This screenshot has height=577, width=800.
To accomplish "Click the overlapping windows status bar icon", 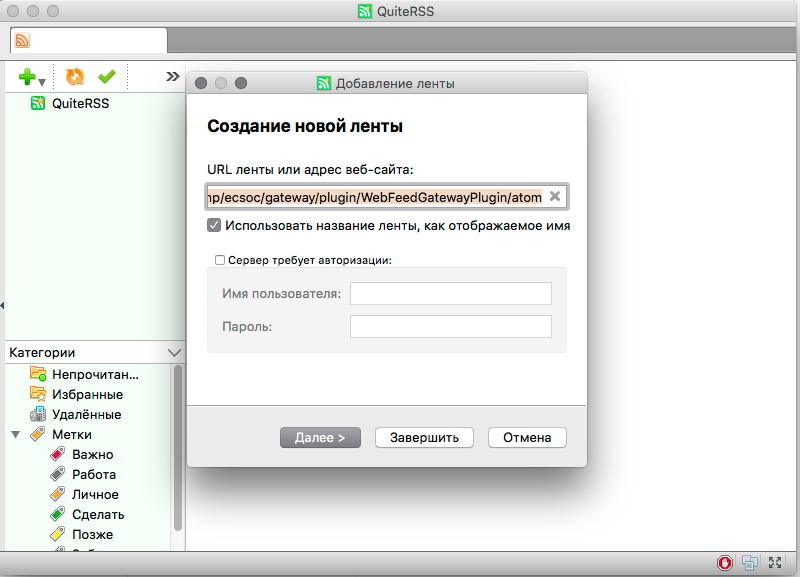I will click(x=749, y=563).
